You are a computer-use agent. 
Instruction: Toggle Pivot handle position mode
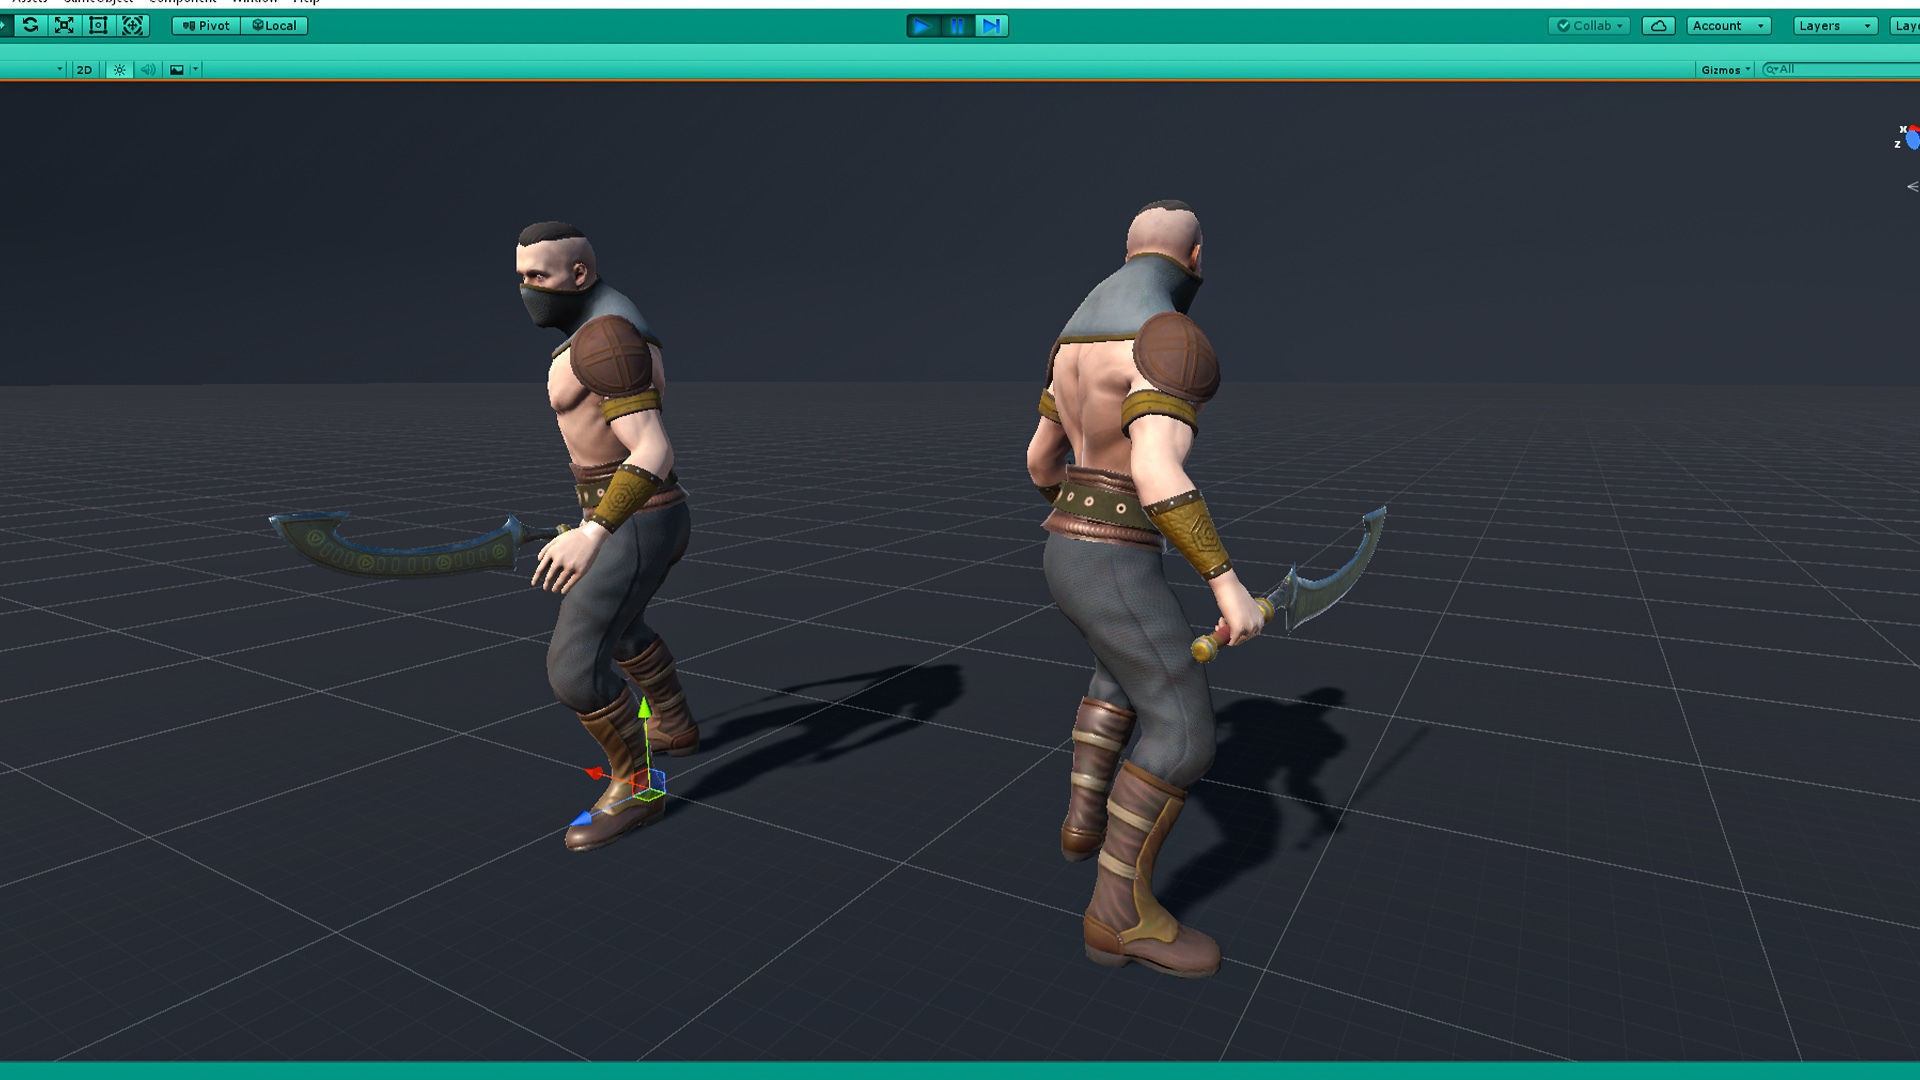[x=204, y=25]
